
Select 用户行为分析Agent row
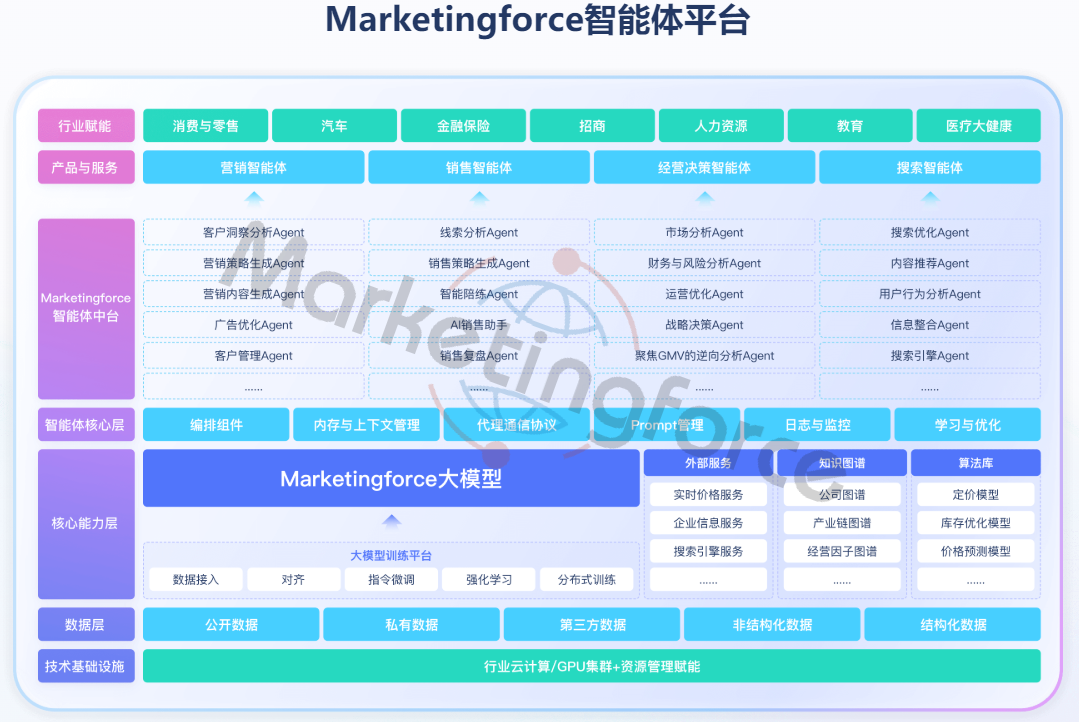tap(930, 294)
